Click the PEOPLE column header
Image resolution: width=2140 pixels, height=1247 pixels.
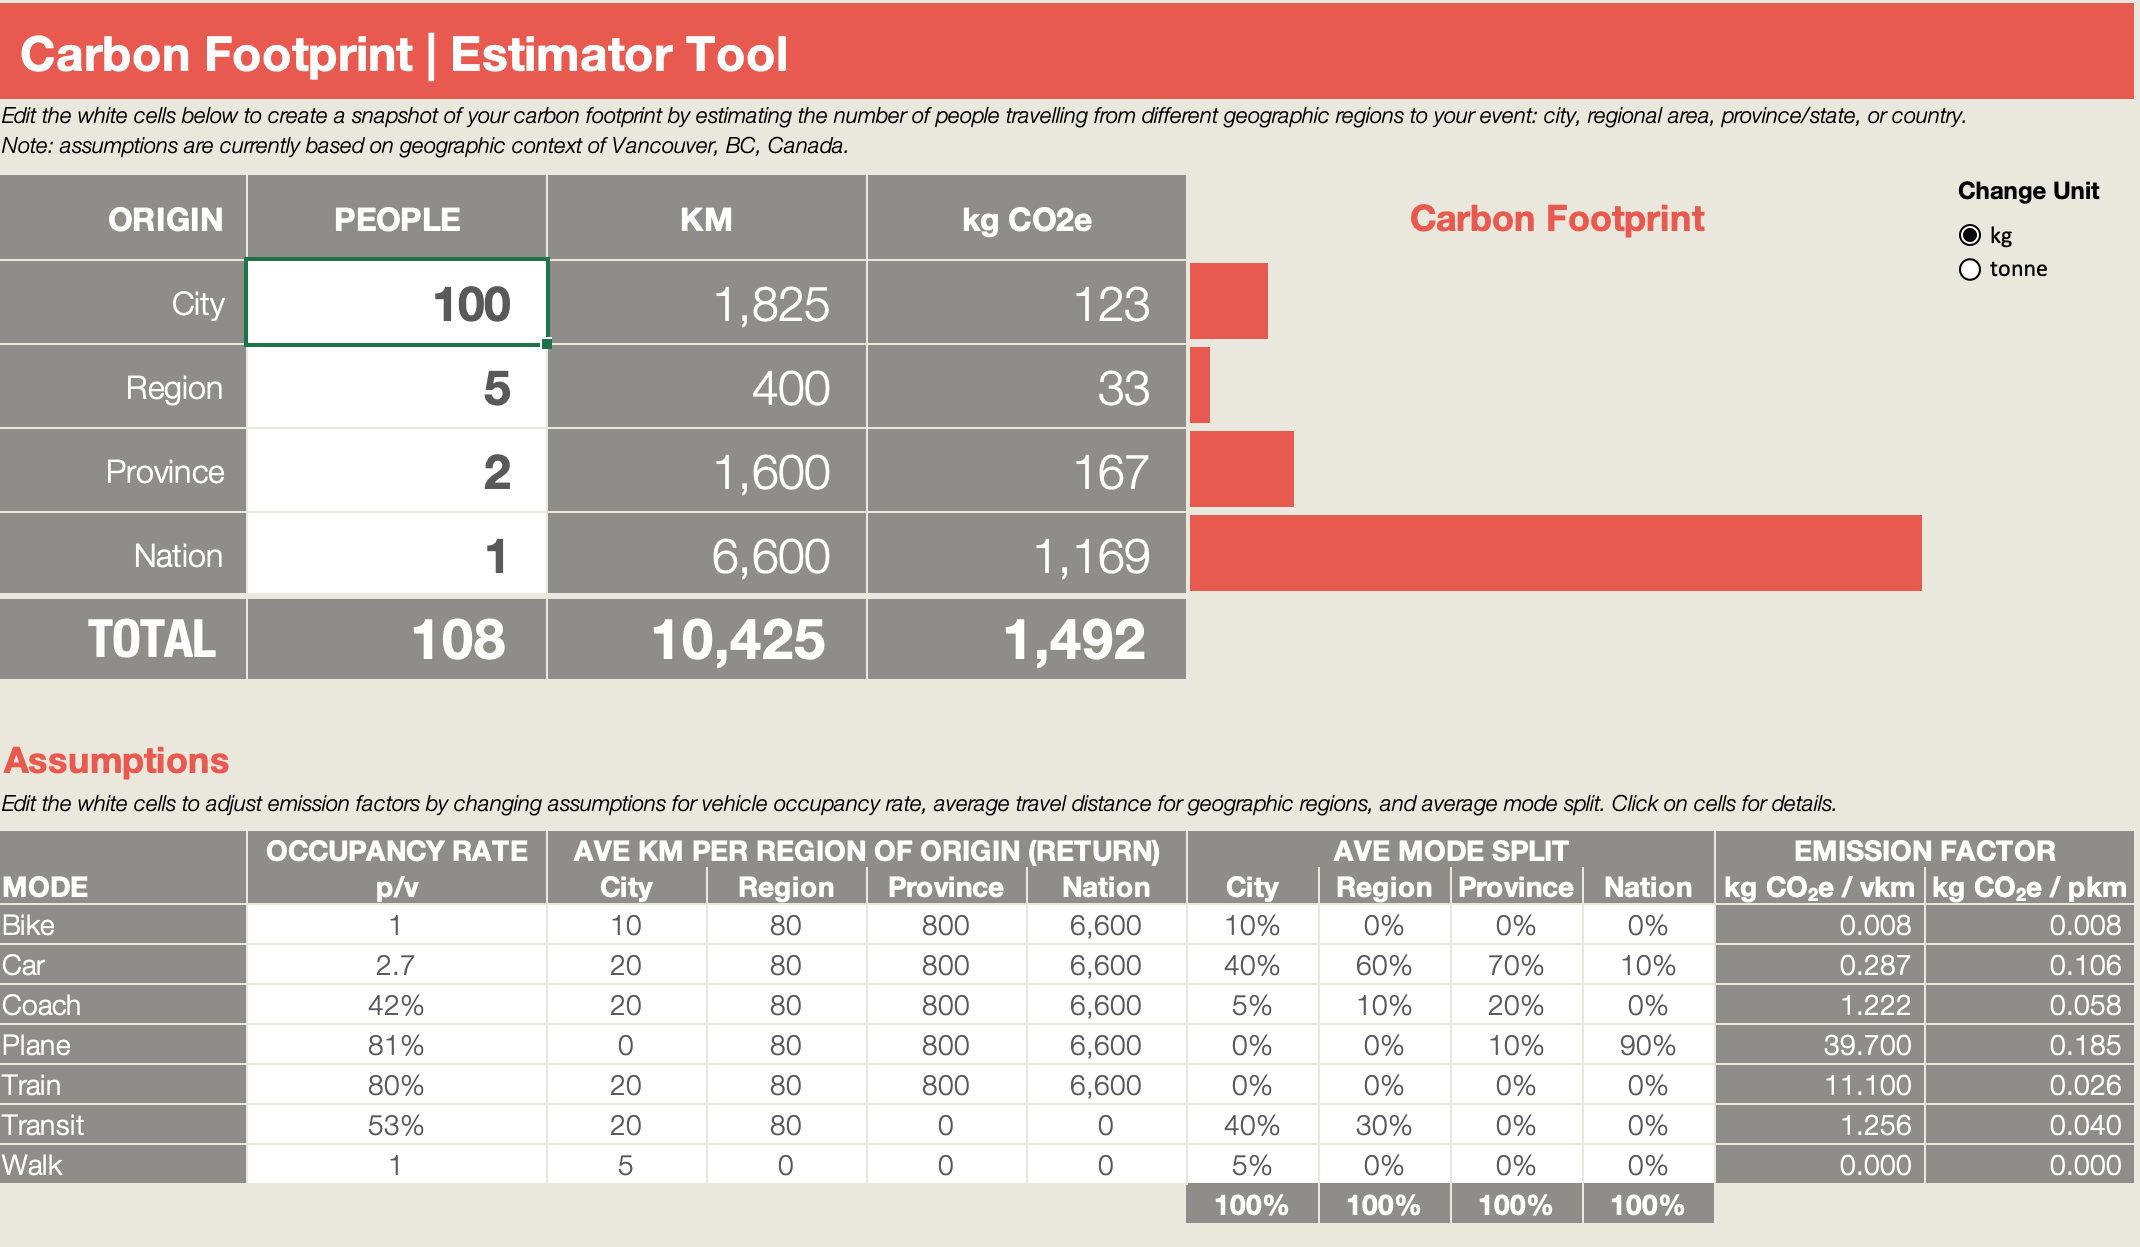tap(397, 219)
